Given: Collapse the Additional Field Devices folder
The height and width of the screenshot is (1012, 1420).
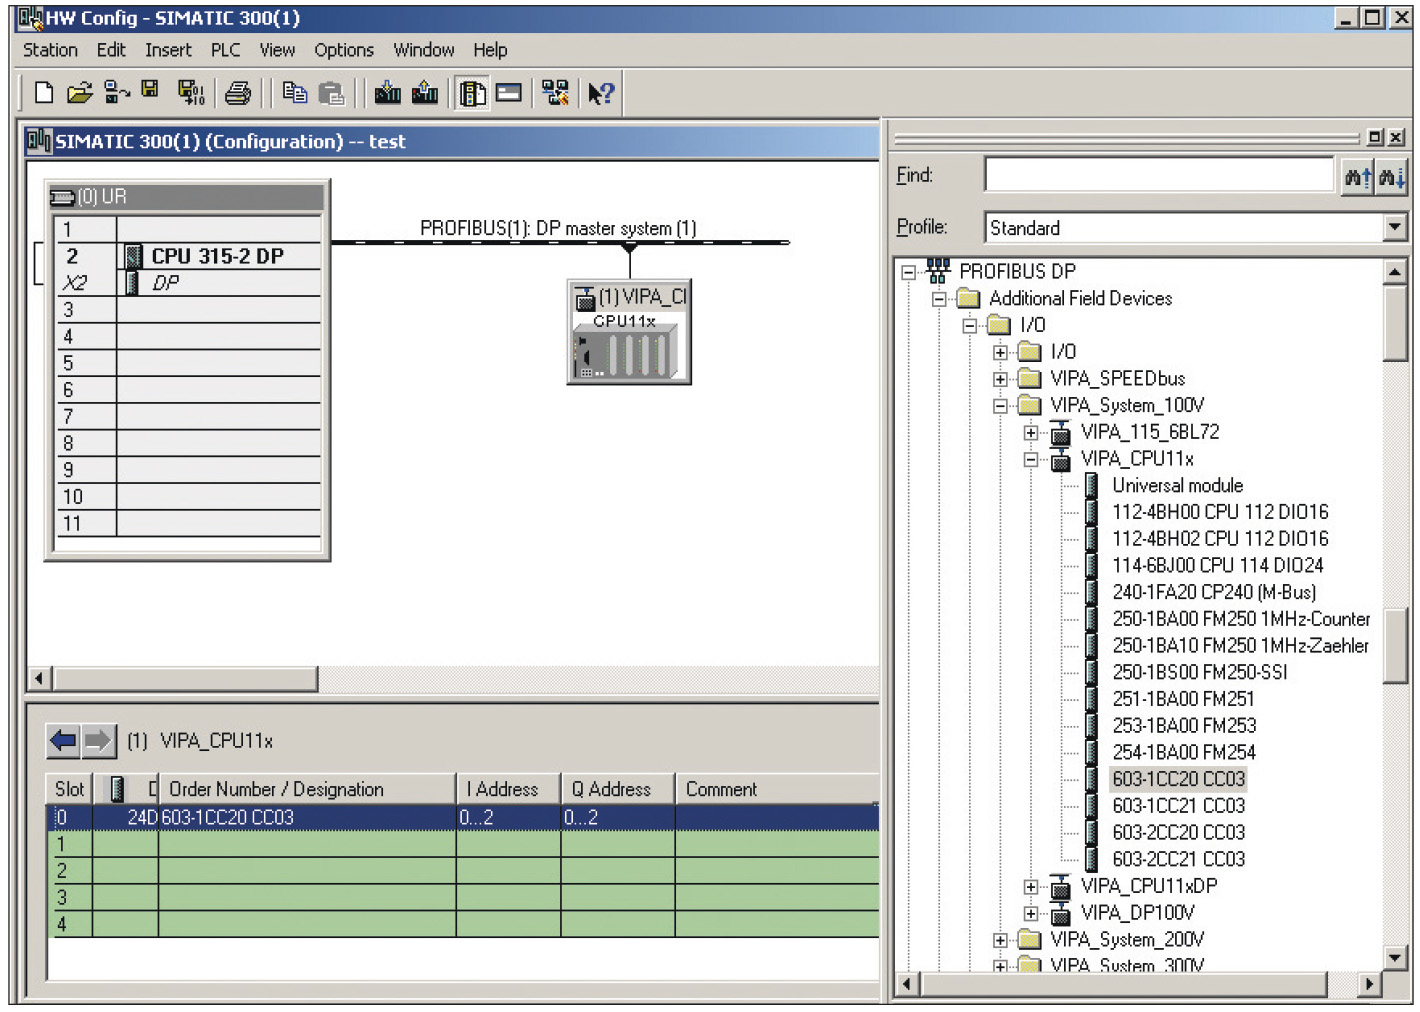Looking at the screenshot, I should click(x=938, y=299).
